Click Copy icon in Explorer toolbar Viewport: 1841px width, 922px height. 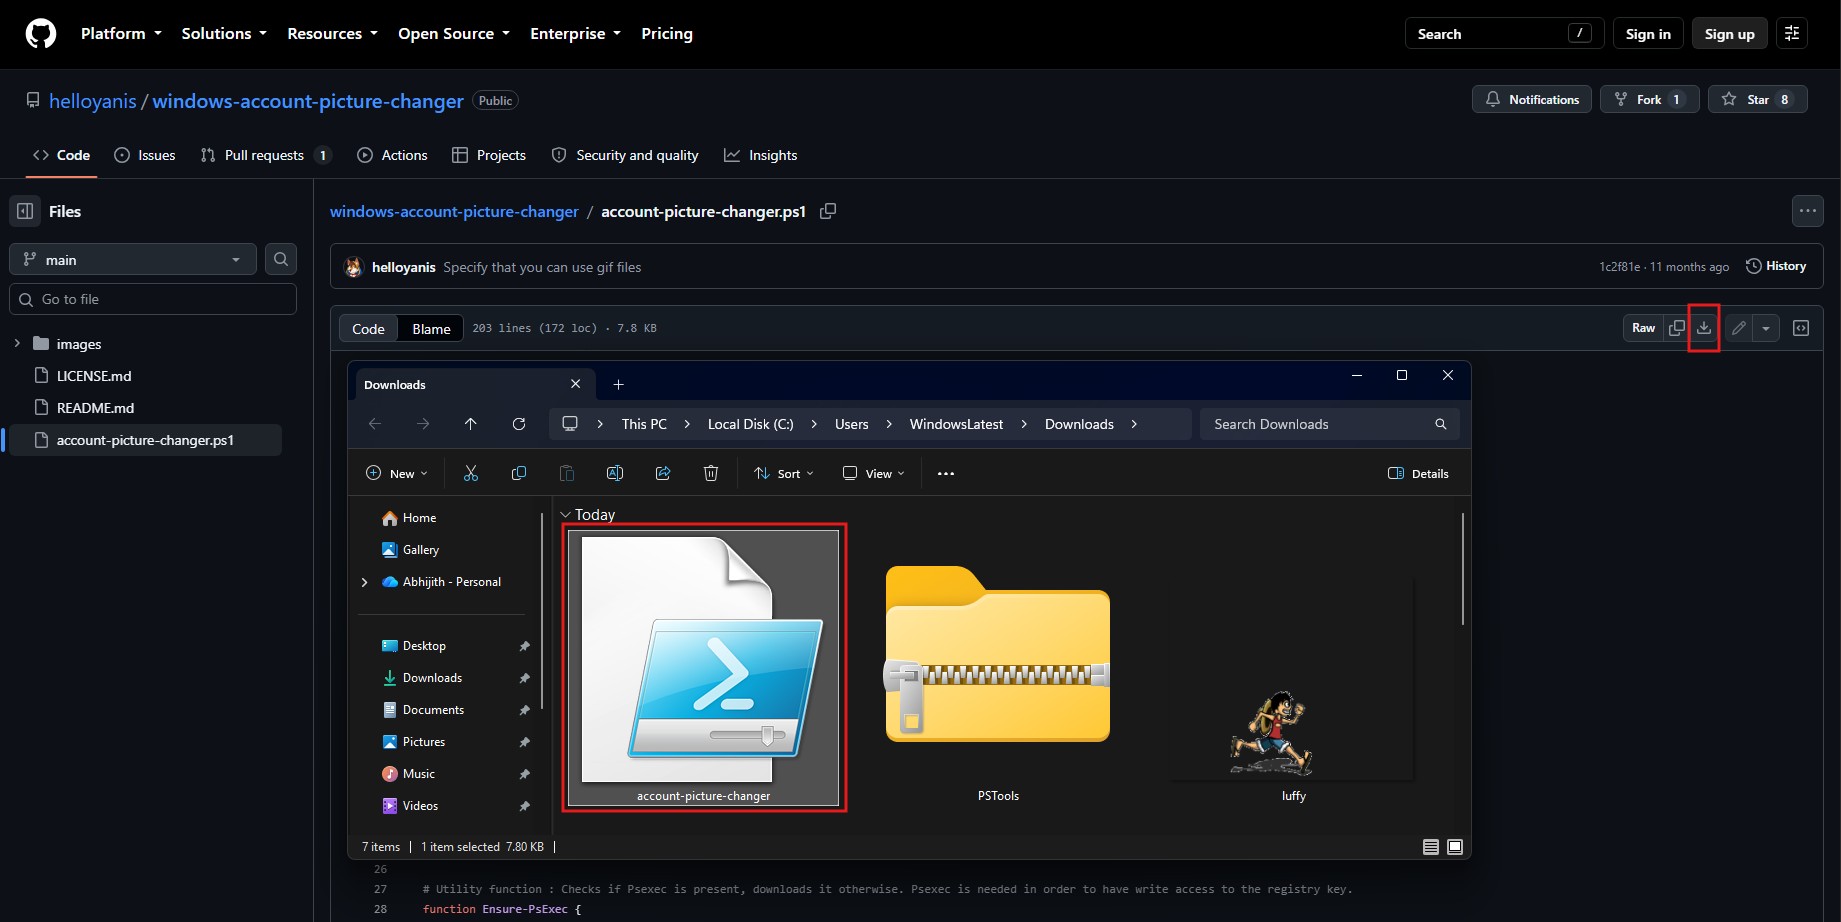click(519, 473)
